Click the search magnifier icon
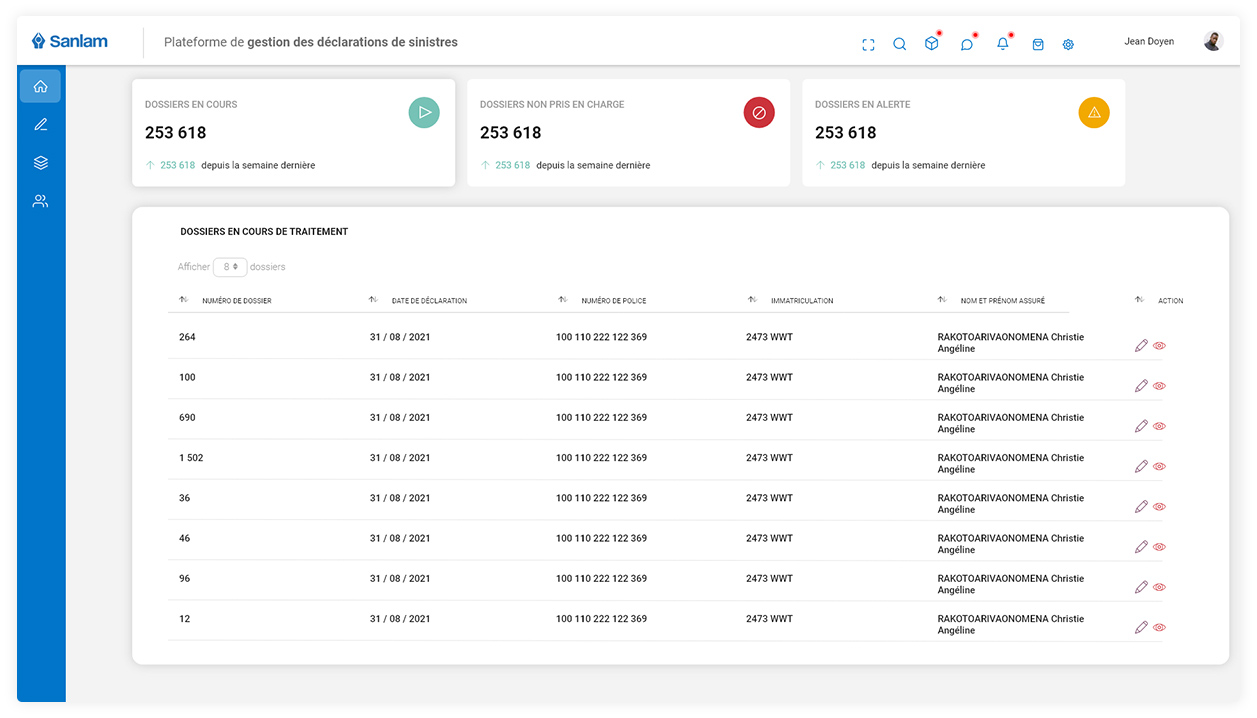Viewport: 1257px width, 718px height. (899, 44)
